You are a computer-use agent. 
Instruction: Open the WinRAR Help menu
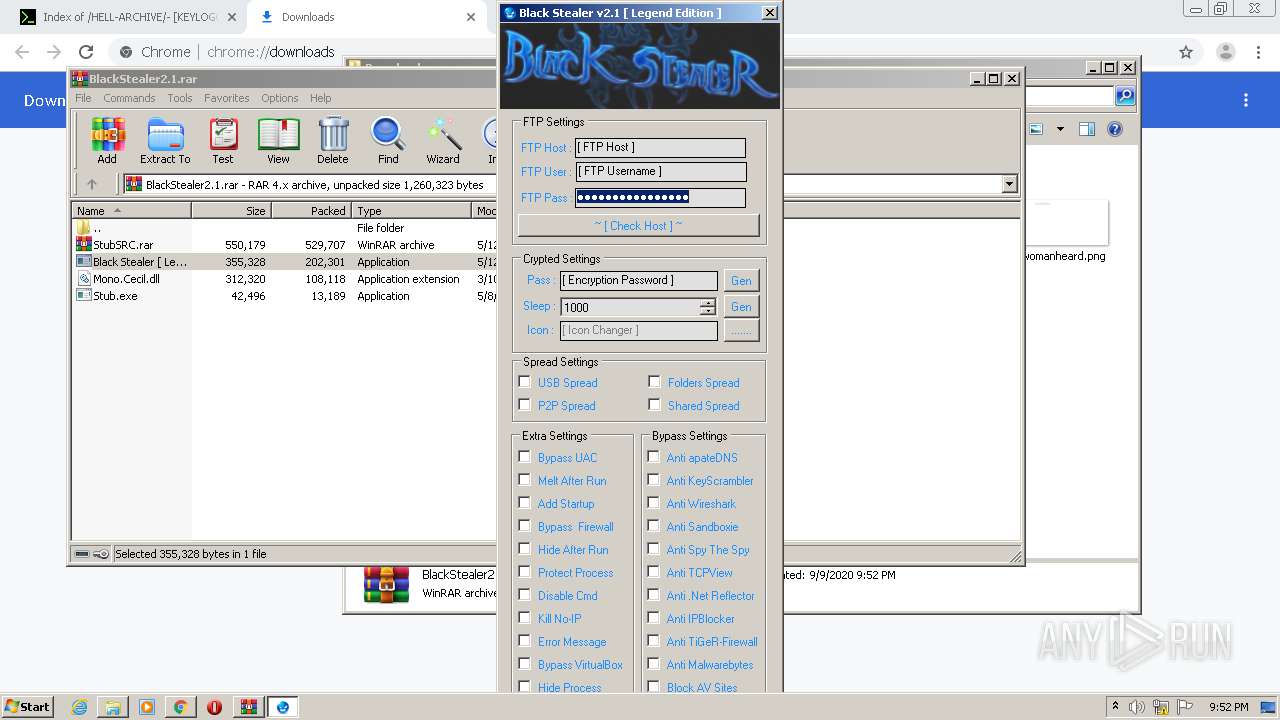pyautogui.click(x=320, y=98)
